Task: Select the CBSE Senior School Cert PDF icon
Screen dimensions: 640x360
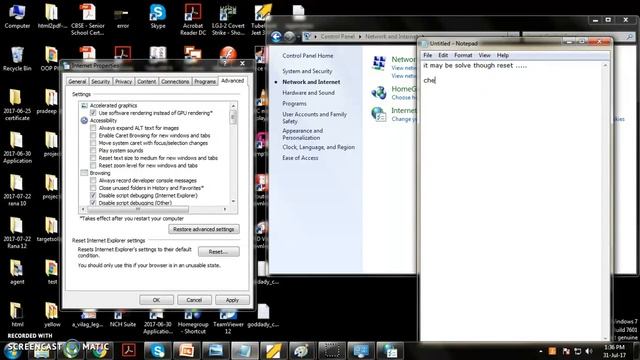Action: (x=87, y=20)
